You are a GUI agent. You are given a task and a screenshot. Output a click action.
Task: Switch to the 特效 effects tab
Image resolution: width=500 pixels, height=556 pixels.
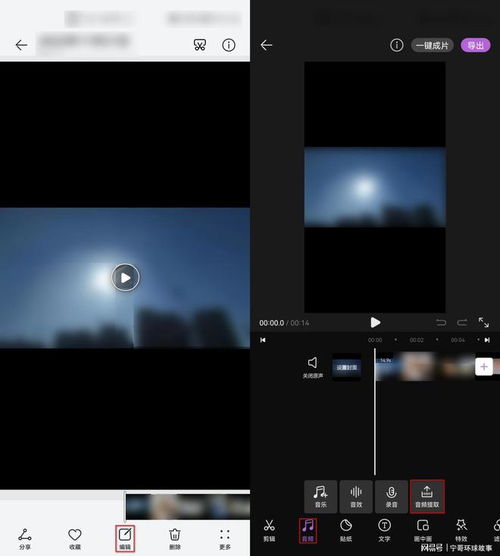click(x=461, y=530)
